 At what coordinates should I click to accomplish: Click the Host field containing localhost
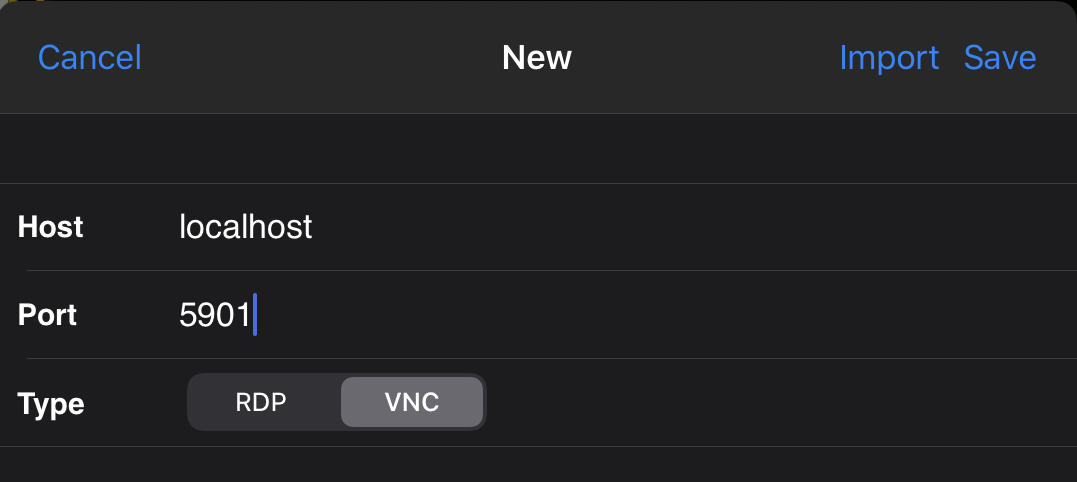600,227
